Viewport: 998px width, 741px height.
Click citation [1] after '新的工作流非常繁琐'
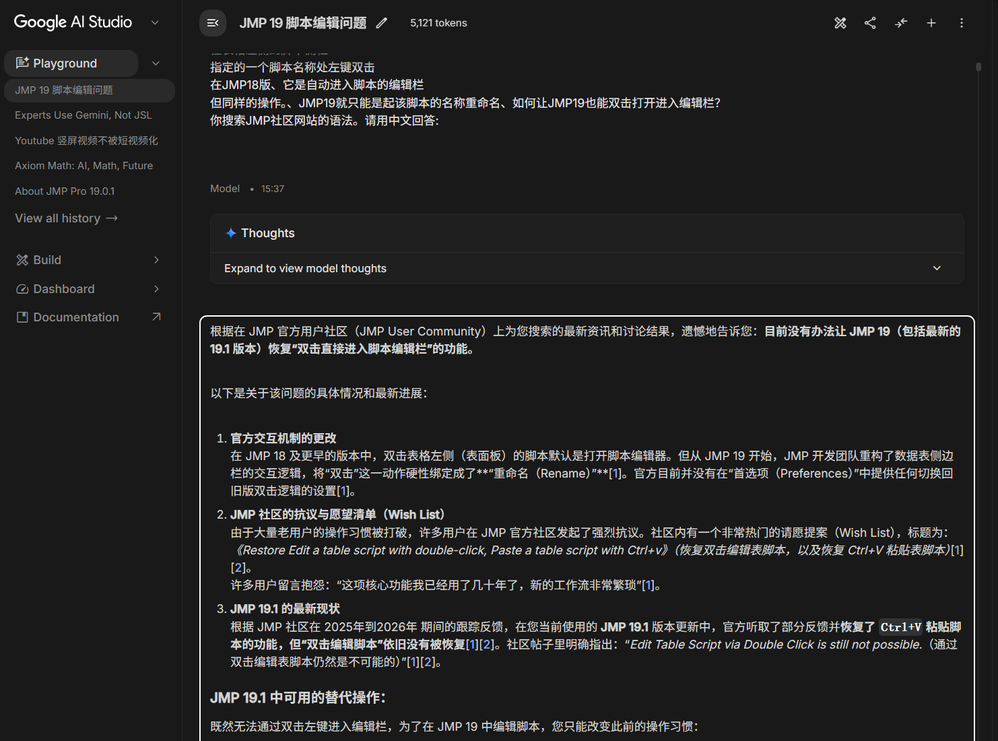click(648, 585)
